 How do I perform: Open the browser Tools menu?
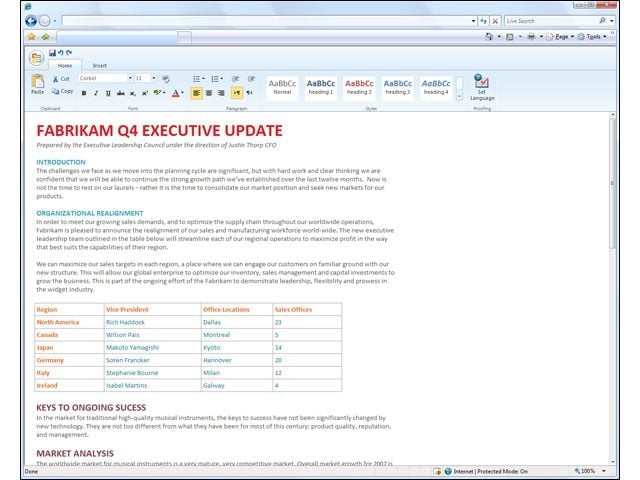(x=592, y=37)
